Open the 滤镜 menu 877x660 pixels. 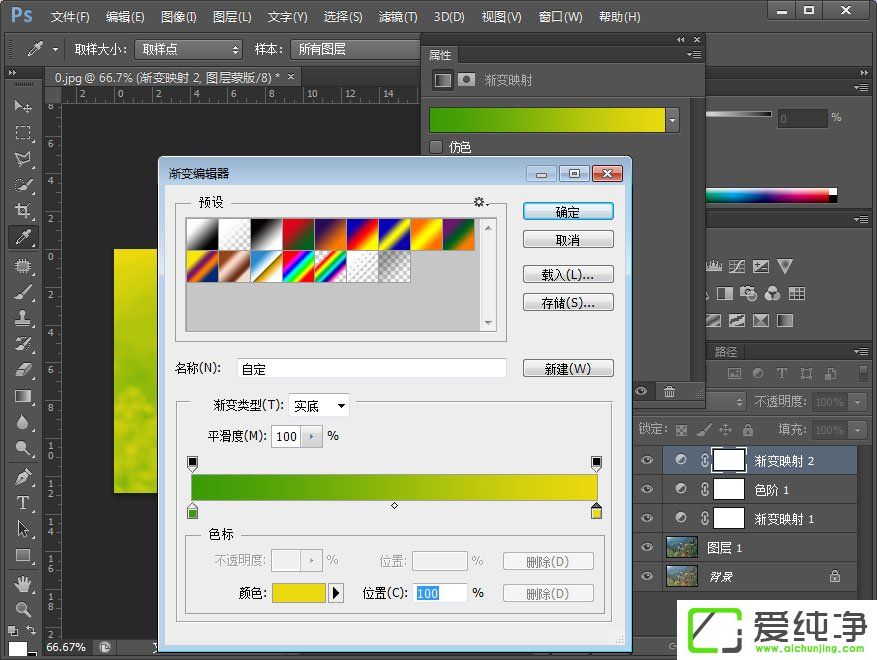coord(398,17)
